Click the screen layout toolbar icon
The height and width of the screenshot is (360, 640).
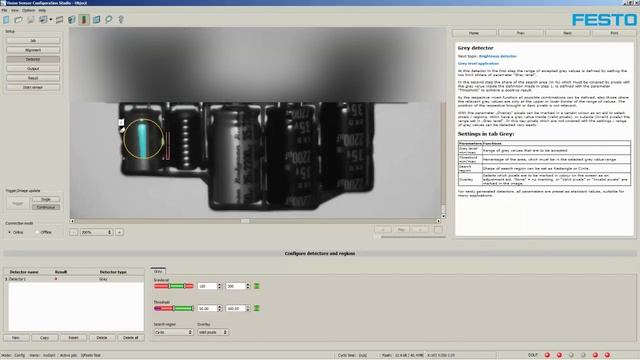coord(43,20)
